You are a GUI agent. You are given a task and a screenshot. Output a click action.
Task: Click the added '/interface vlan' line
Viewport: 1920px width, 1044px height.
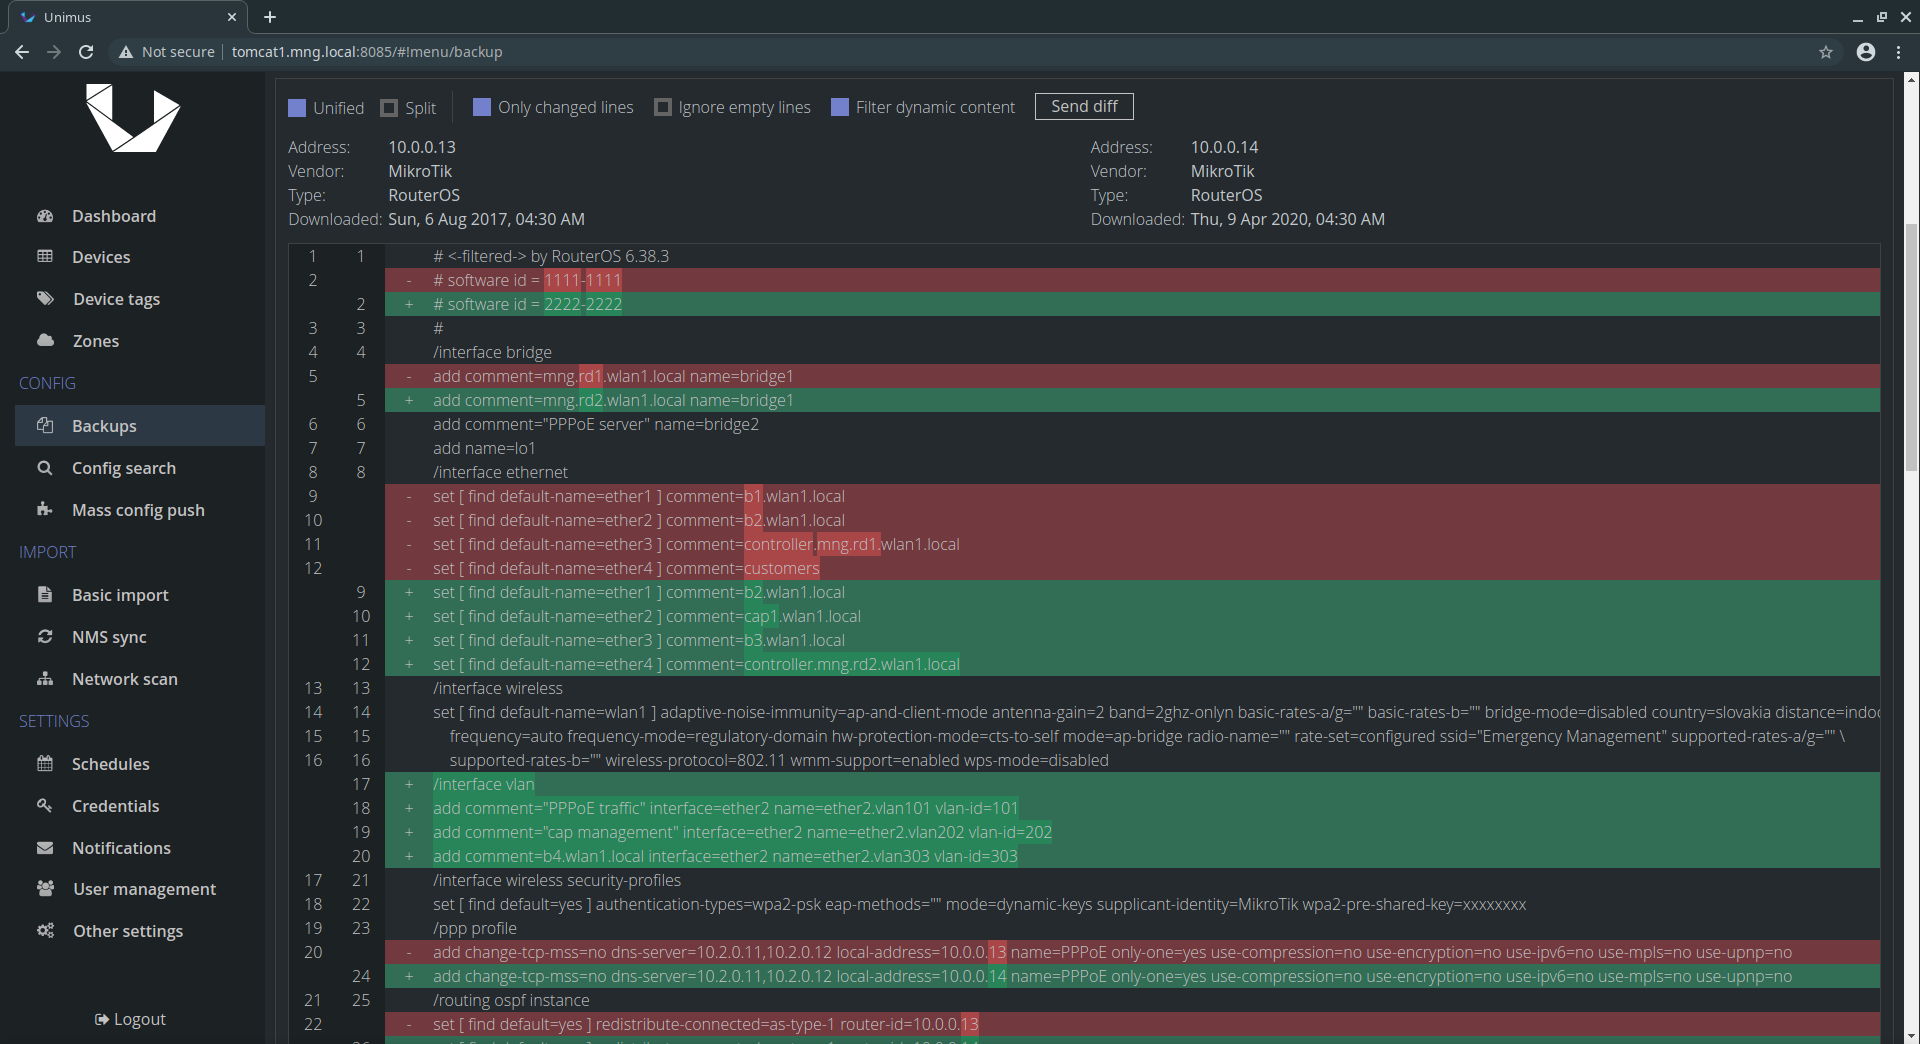1132,784
